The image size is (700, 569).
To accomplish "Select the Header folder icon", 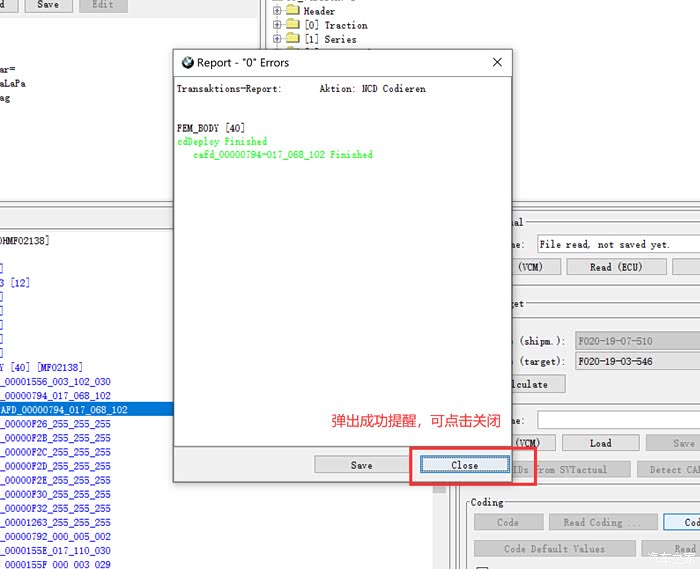I will tap(292, 11).
